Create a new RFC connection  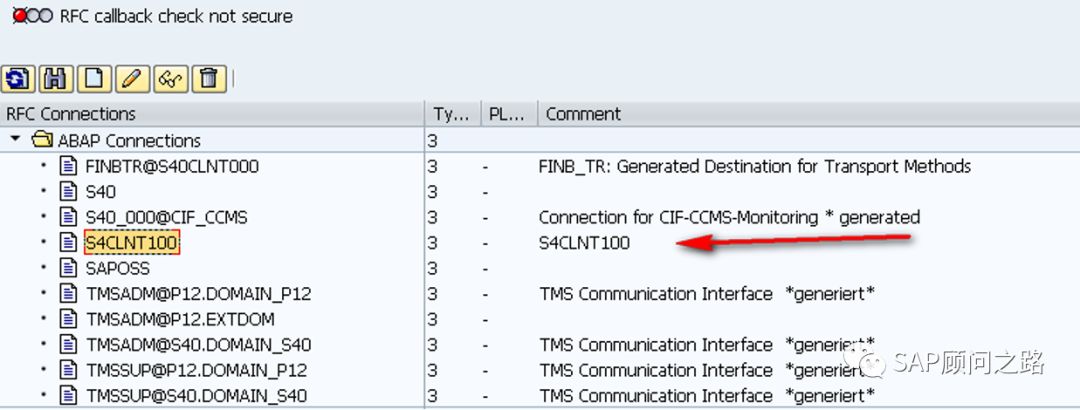tap(93, 78)
